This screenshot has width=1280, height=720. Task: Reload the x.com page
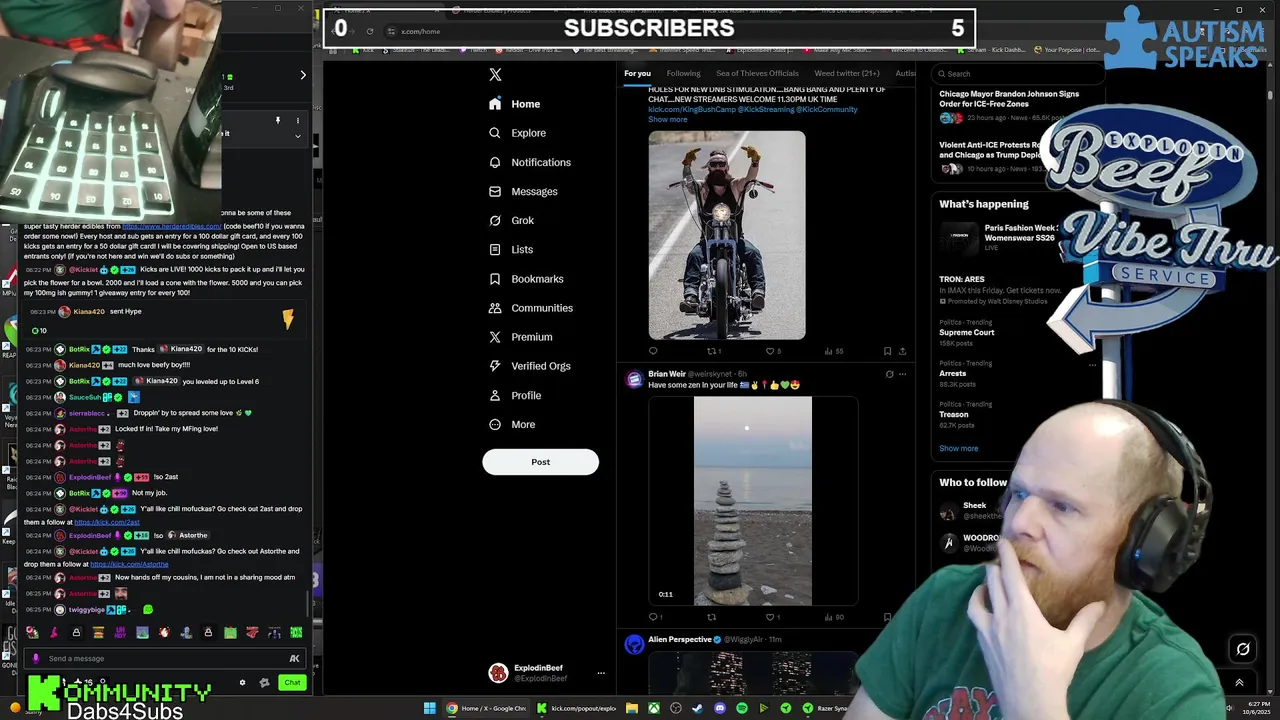tap(370, 31)
